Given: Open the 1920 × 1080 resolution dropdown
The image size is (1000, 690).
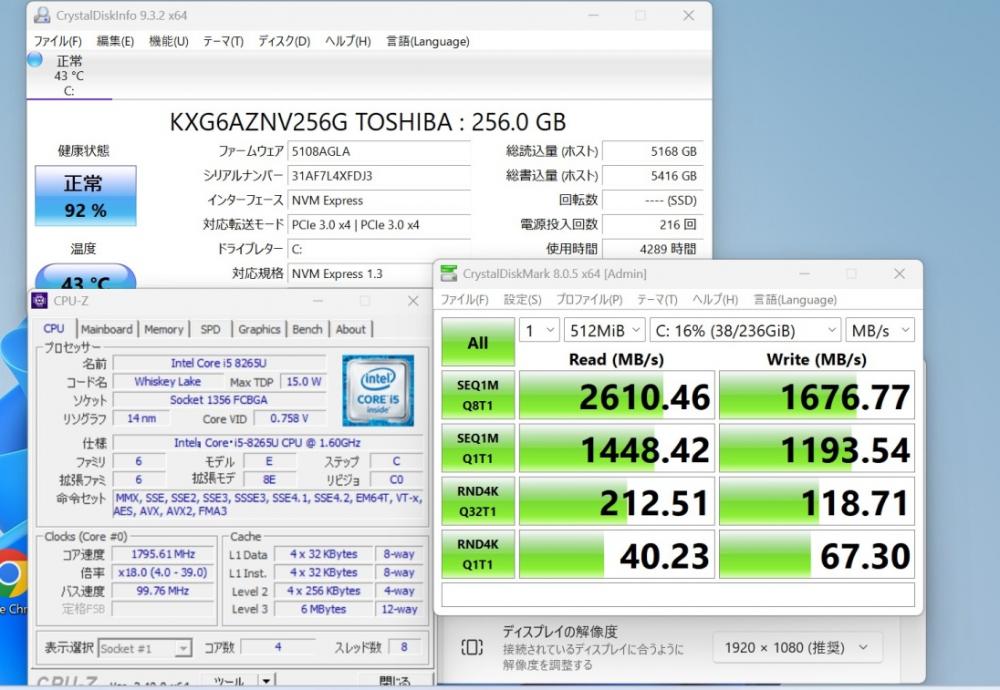Looking at the screenshot, I should point(797,648).
